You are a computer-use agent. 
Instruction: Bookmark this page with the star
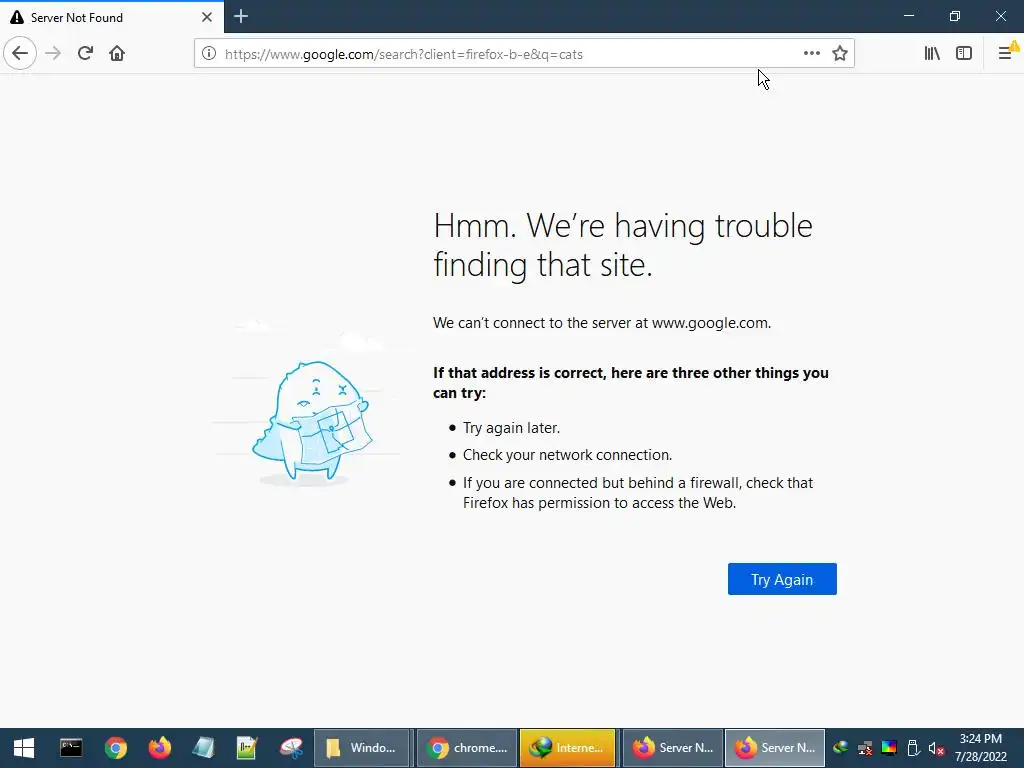(840, 53)
